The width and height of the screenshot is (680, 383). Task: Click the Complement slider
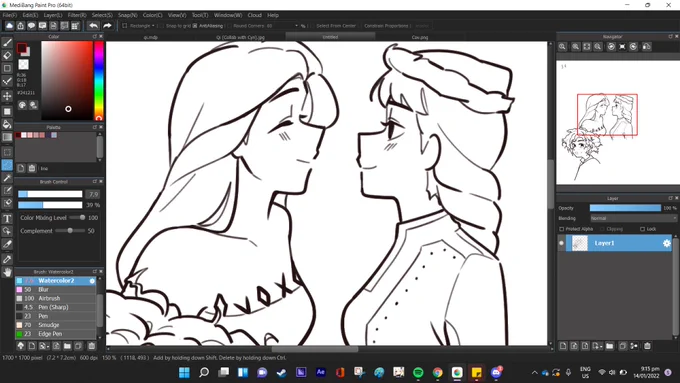tap(70, 231)
